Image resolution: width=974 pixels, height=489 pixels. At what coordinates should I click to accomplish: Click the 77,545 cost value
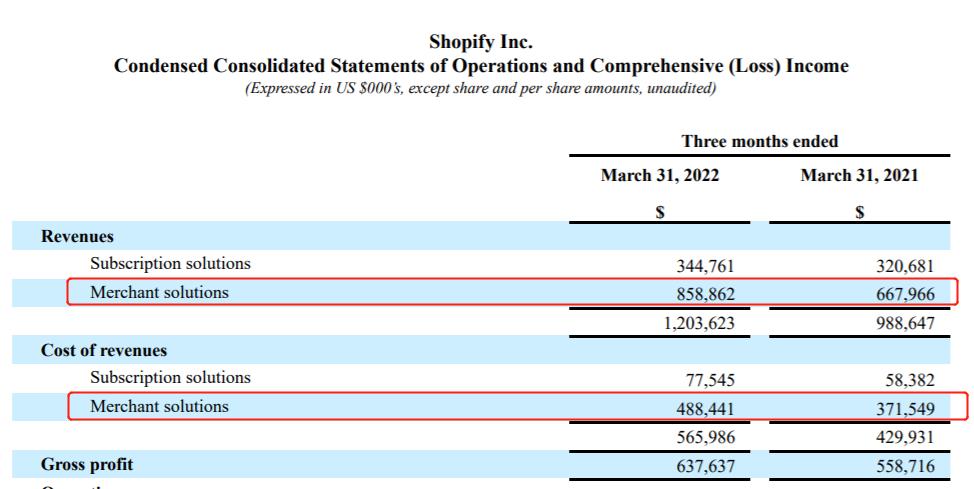[710, 380]
